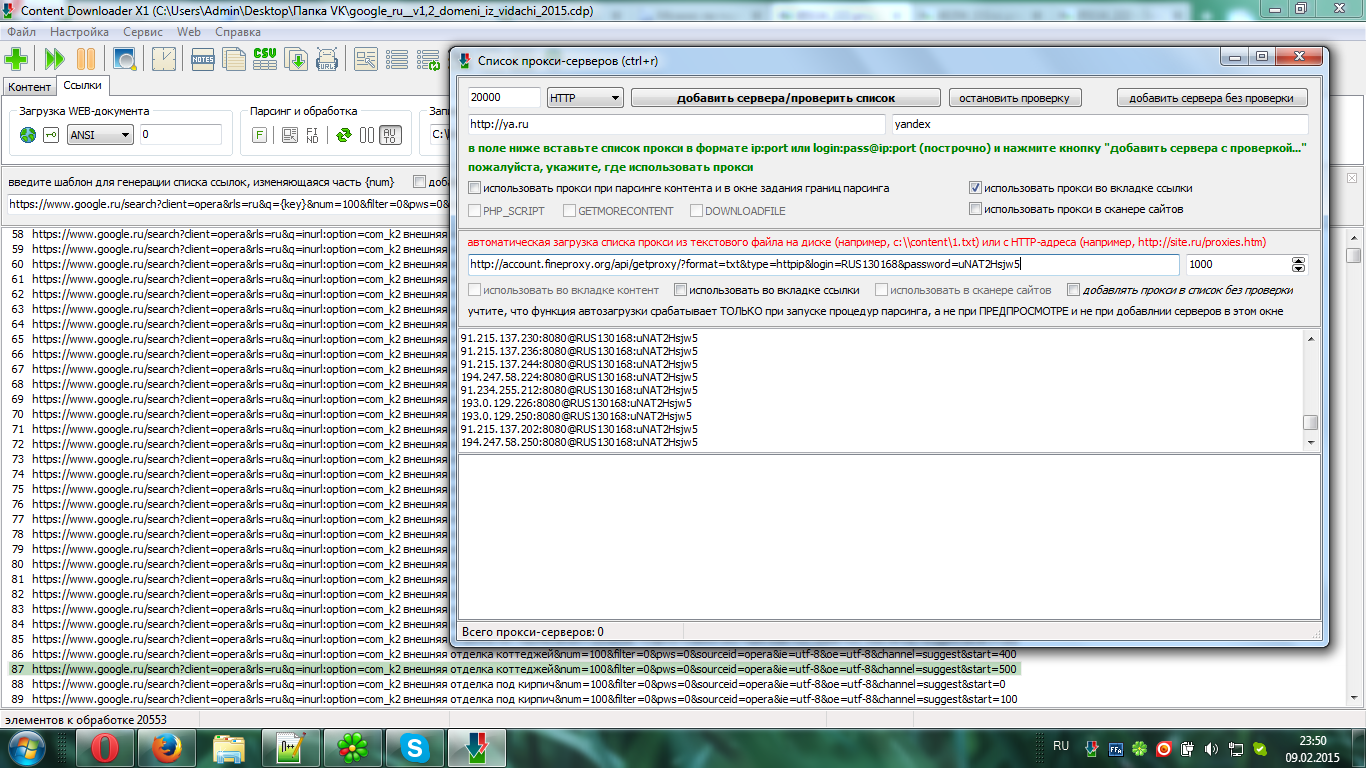Check add proxies to list without checking
Screen dimensions: 1366x768
pos(1073,290)
